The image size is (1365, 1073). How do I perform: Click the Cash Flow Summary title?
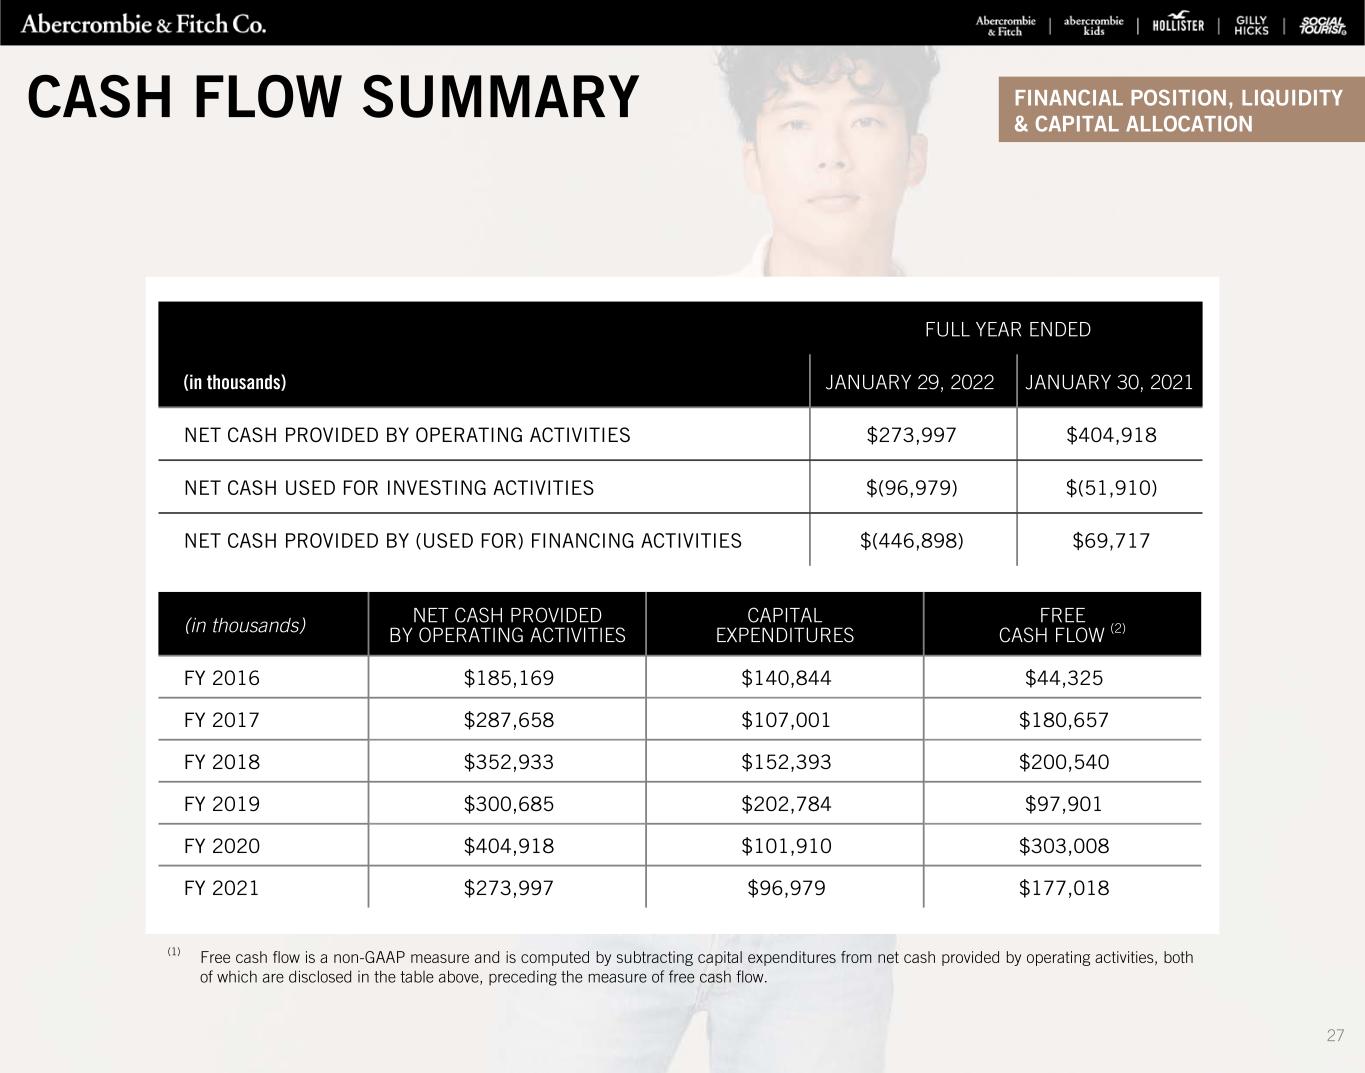coord(333,98)
